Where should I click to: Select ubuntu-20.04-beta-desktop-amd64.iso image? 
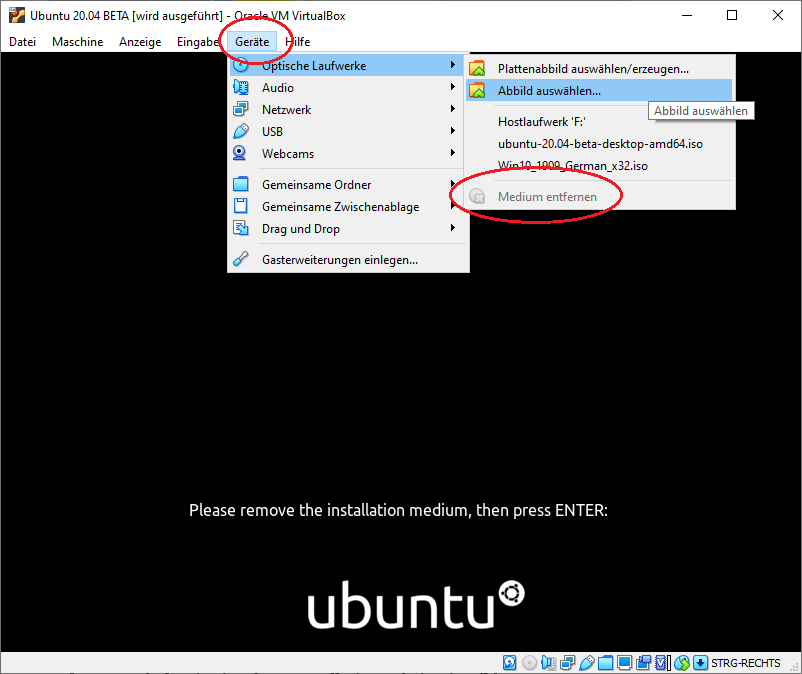coord(600,144)
